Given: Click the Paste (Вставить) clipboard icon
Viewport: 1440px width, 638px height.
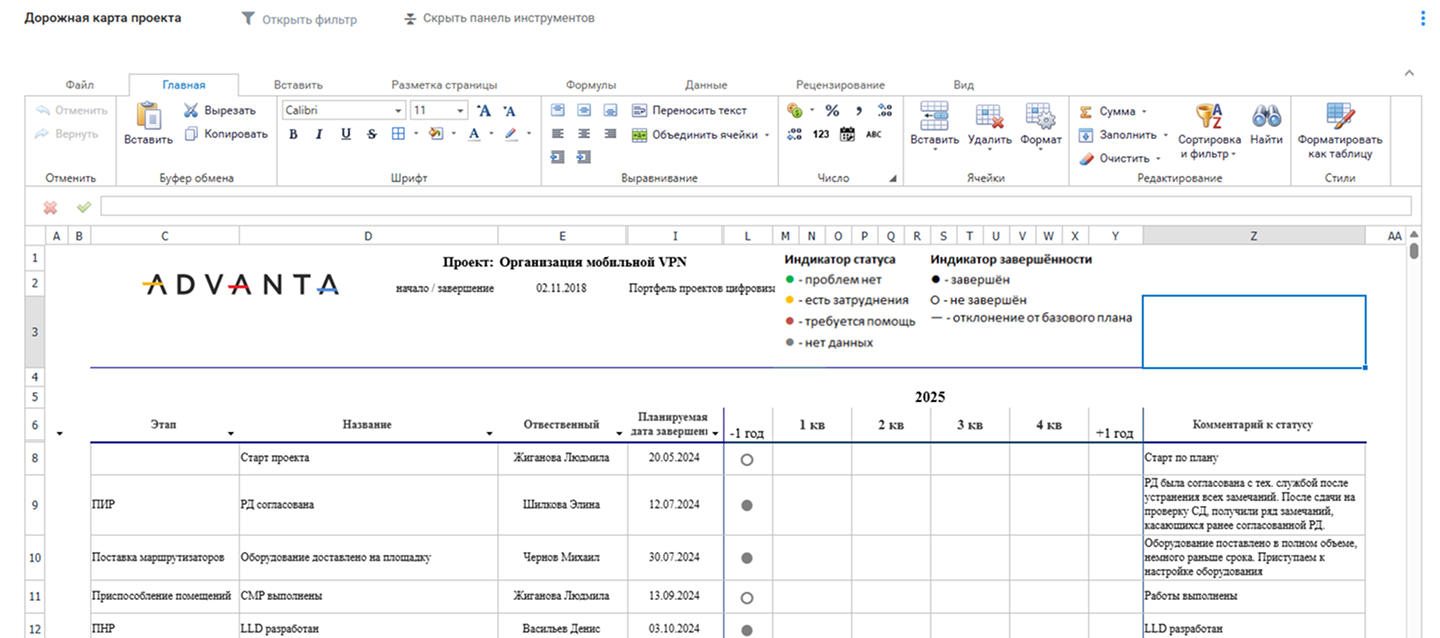Looking at the screenshot, I should point(149,116).
